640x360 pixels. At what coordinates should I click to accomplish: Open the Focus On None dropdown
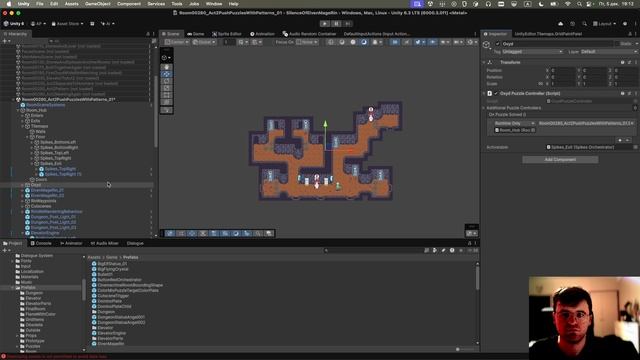tap(307, 42)
